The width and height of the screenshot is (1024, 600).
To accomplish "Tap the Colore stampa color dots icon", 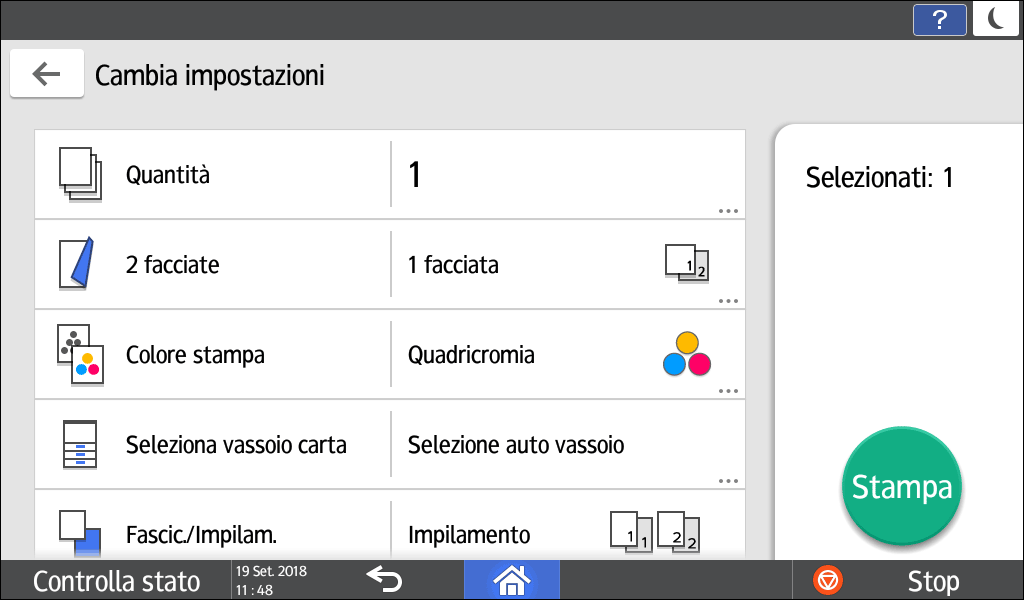I will point(80,354).
